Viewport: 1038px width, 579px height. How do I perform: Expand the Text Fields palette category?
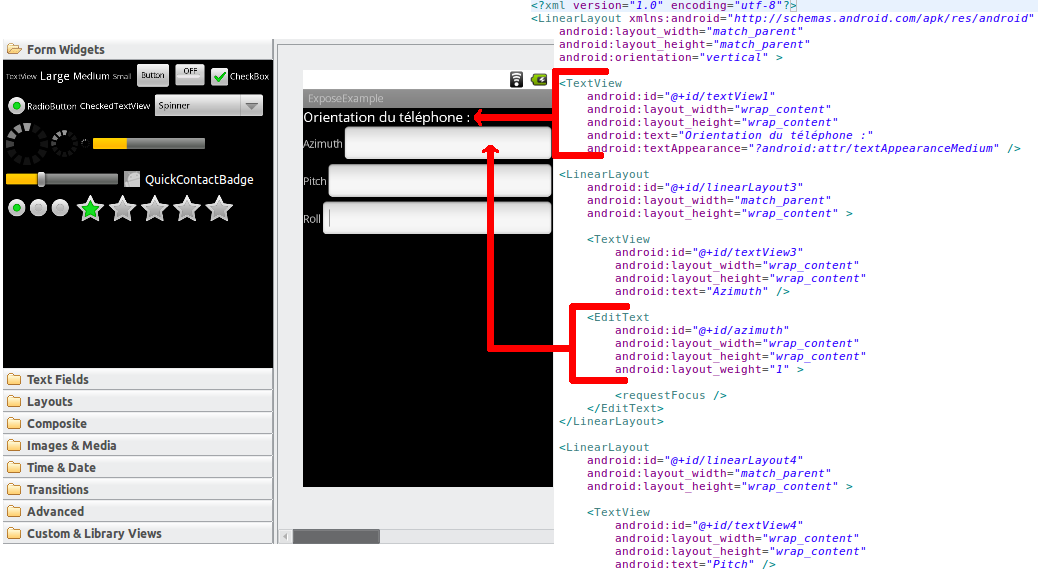pyautogui.click(x=57, y=380)
